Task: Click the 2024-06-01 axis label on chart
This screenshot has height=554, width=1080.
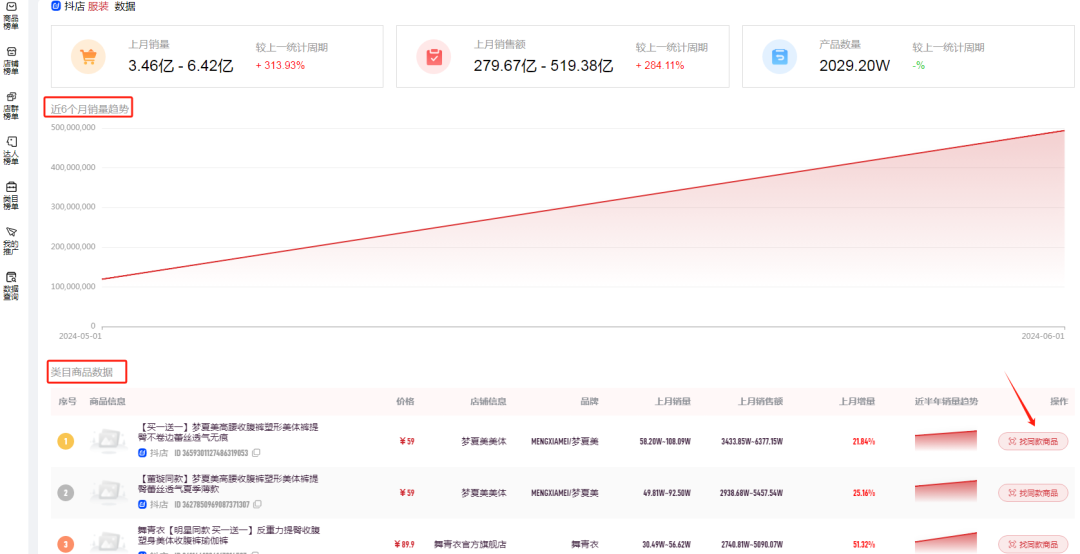Action: (1043, 336)
